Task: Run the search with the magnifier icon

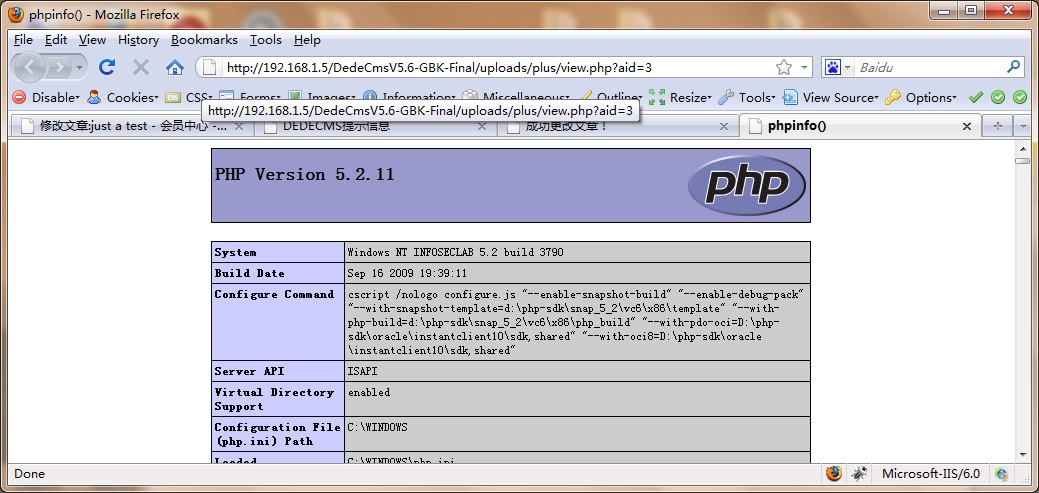Action: 1014,67
